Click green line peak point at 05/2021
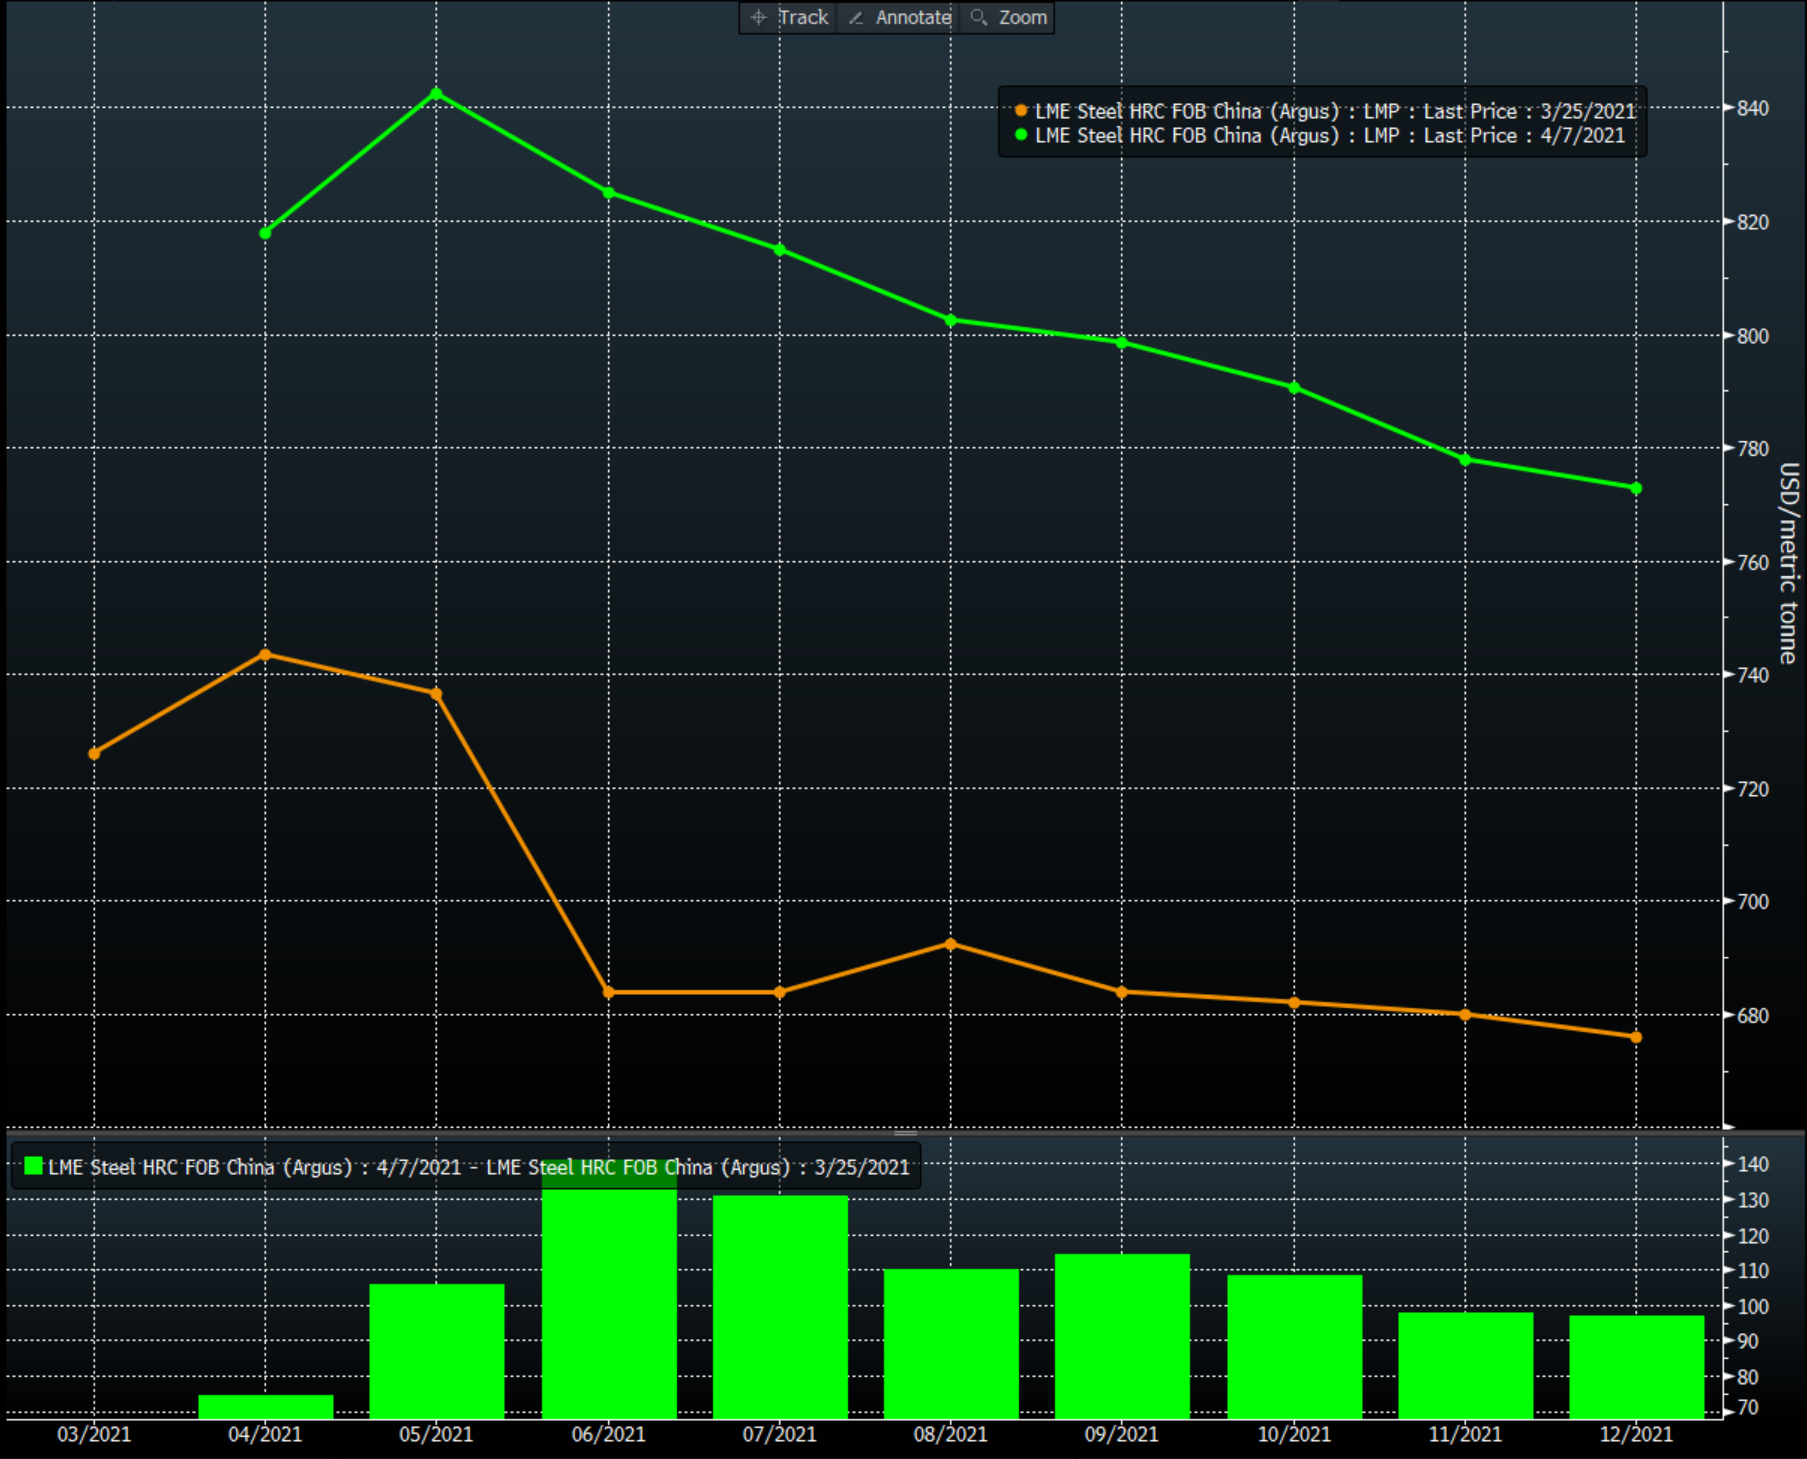 [x=436, y=94]
